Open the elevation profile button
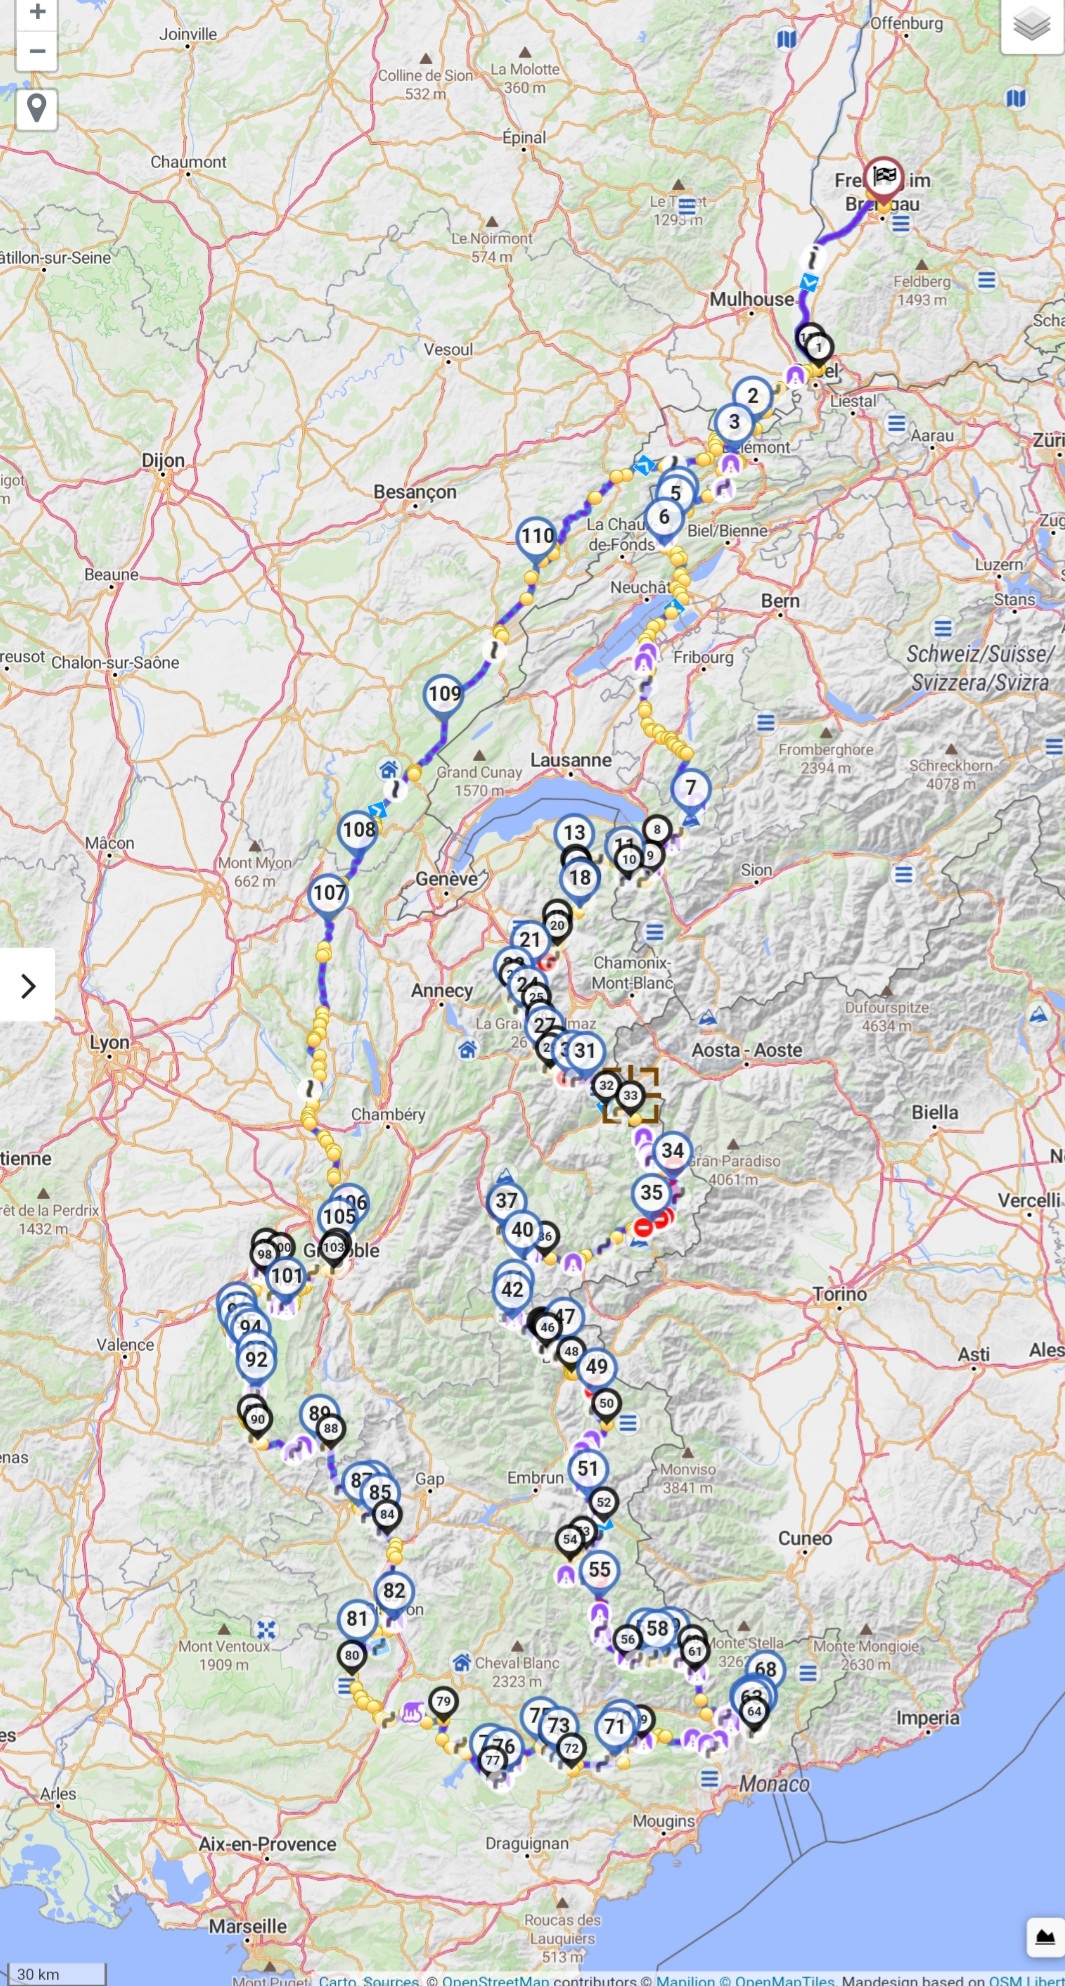 click(1045, 1937)
